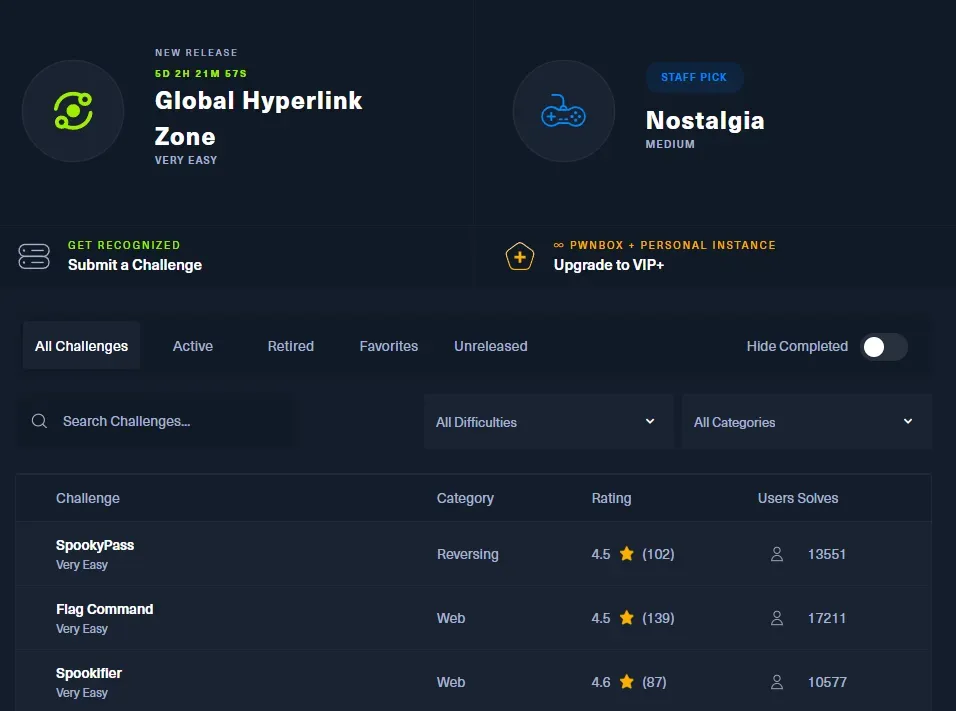Open the SpookyPass challenge row

pyautogui.click(x=95, y=546)
